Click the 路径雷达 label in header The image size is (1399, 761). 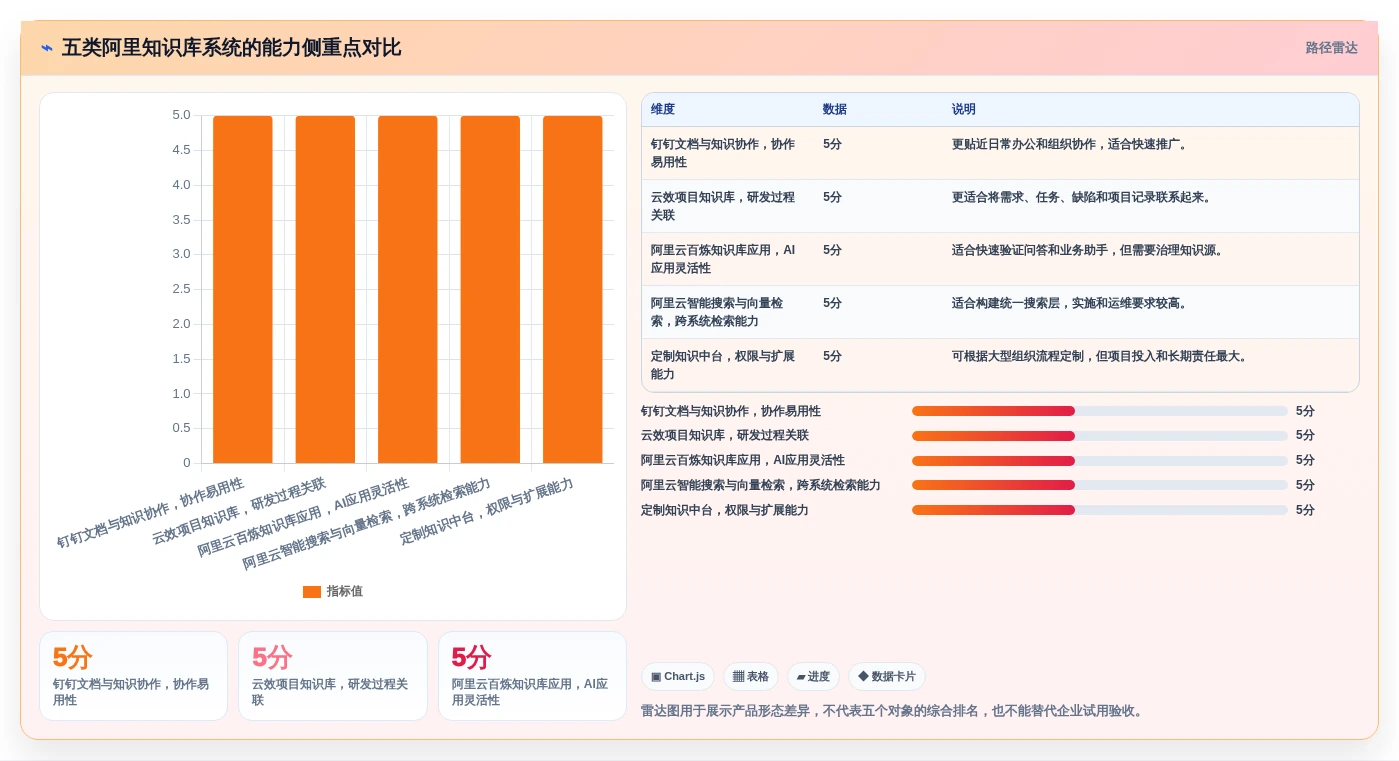coord(1331,48)
